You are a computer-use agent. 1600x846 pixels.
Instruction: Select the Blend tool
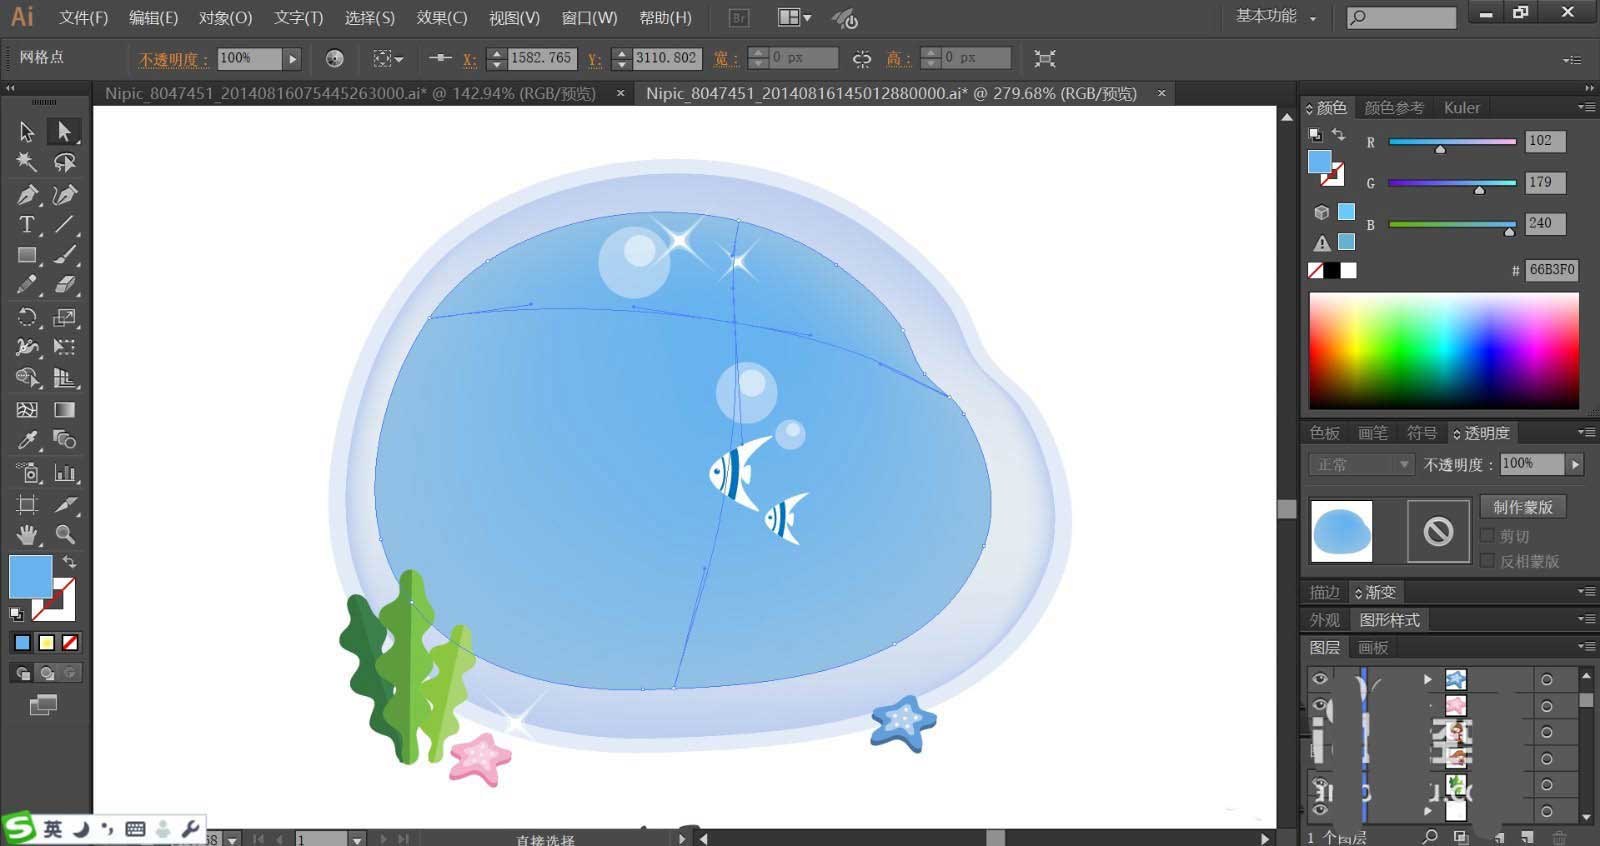pos(65,440)
